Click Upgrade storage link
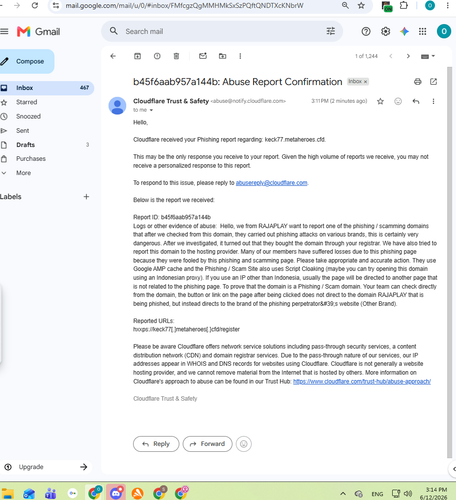Image resolution: width=456 pixels, height=500 pixels. pos(46,467)
